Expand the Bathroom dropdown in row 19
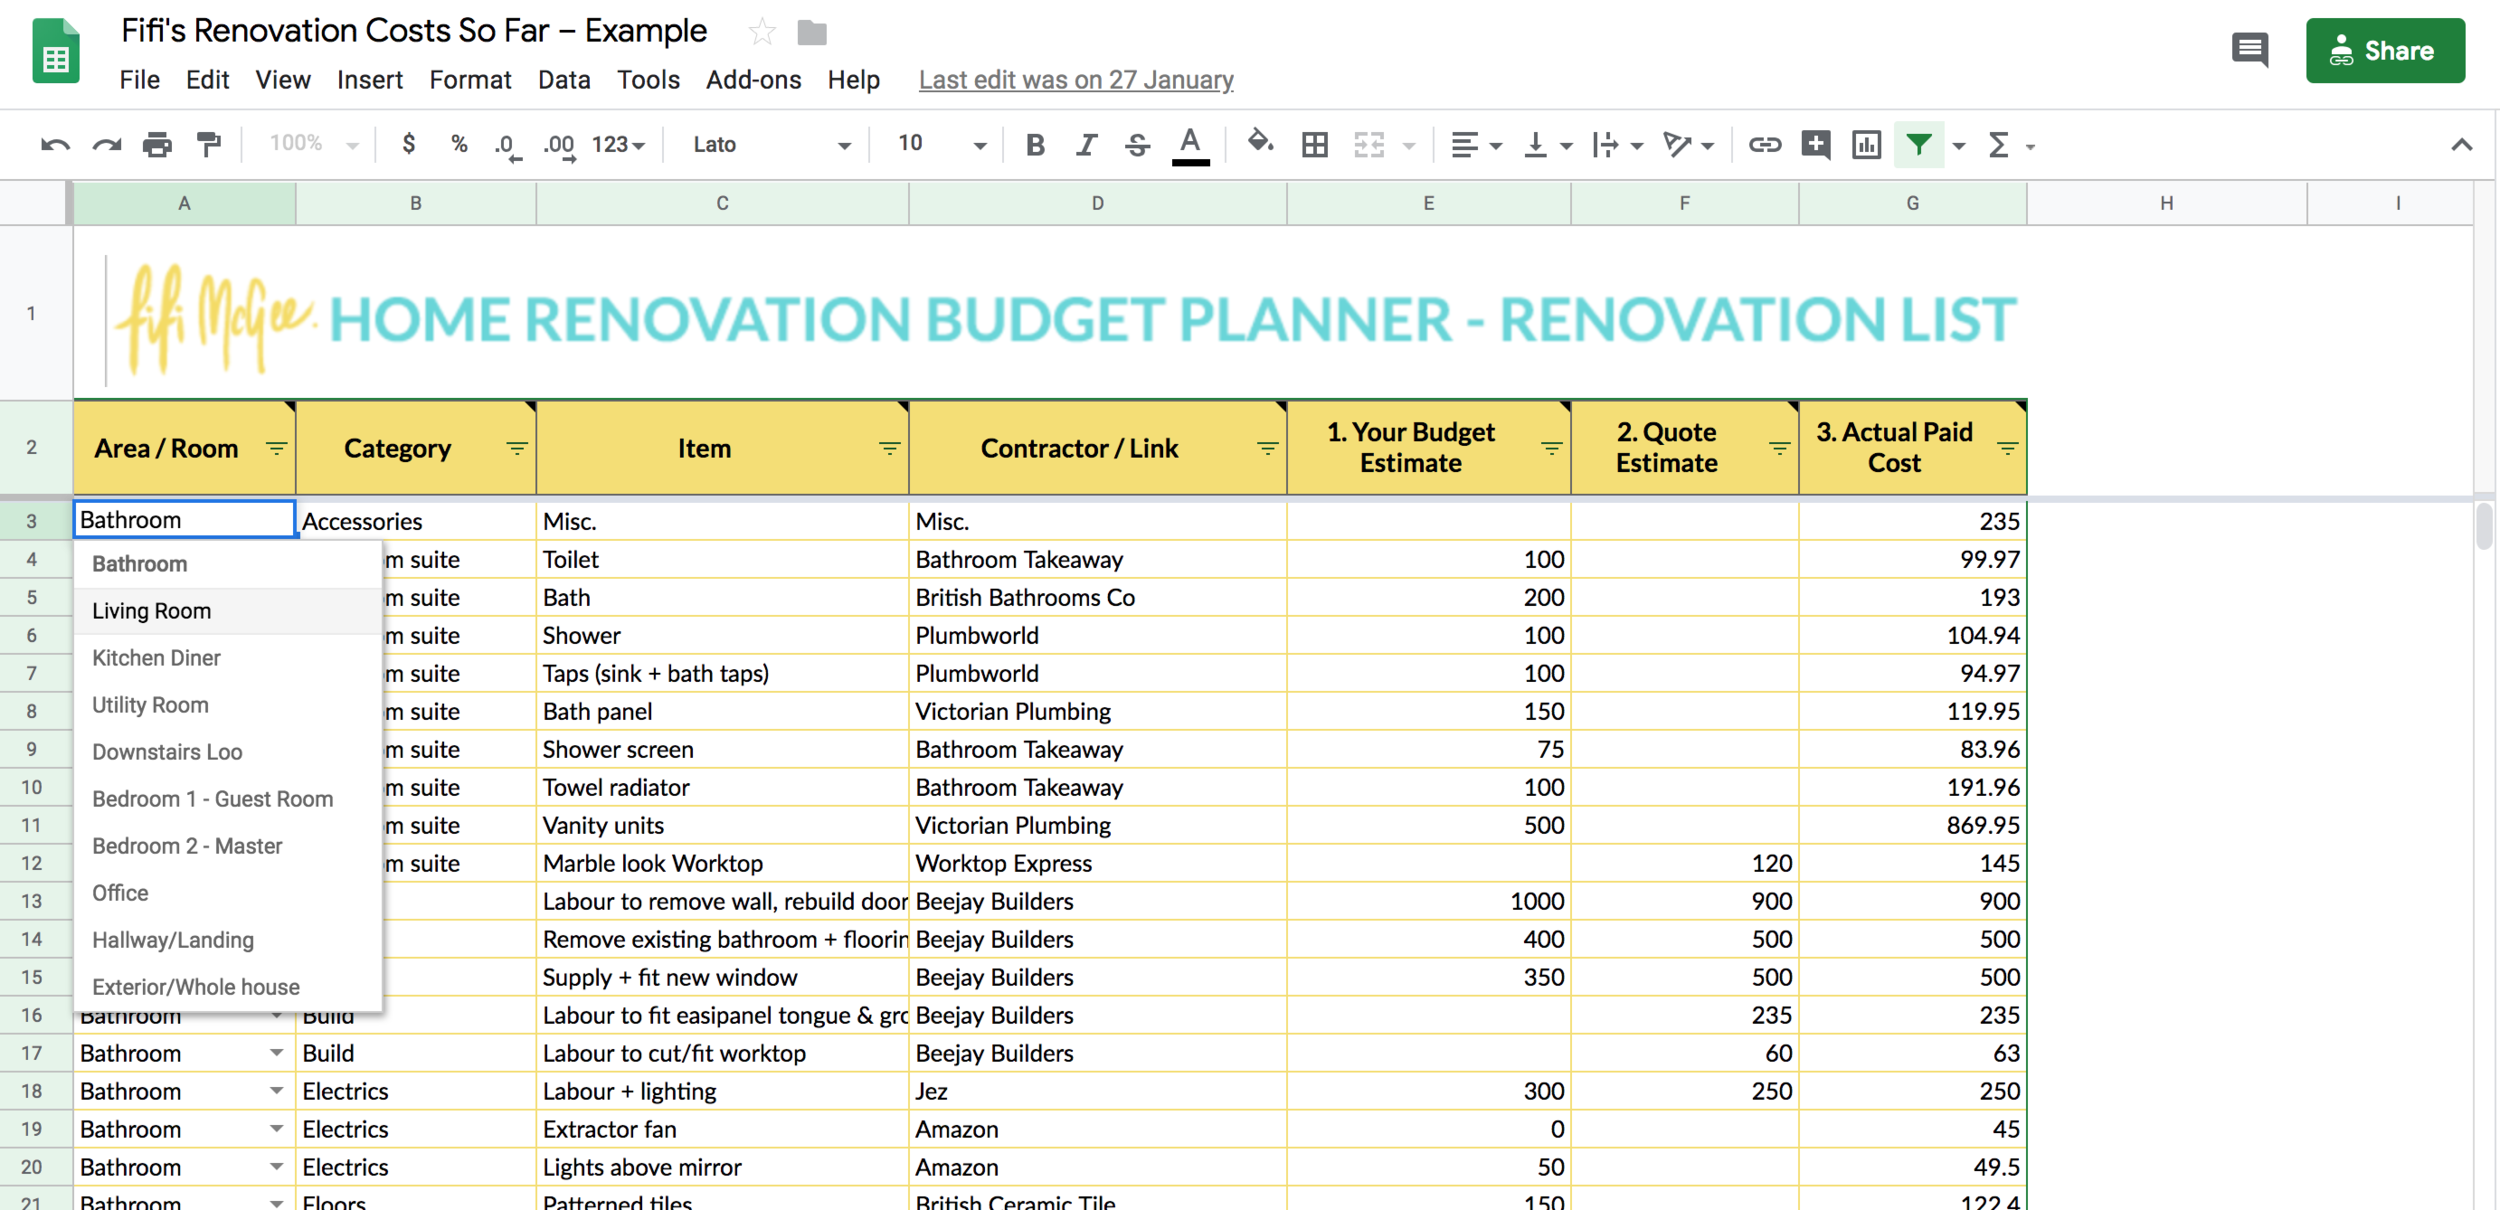The image size is (2500, 1210). pyautogui.click(x=276, y=1129)
